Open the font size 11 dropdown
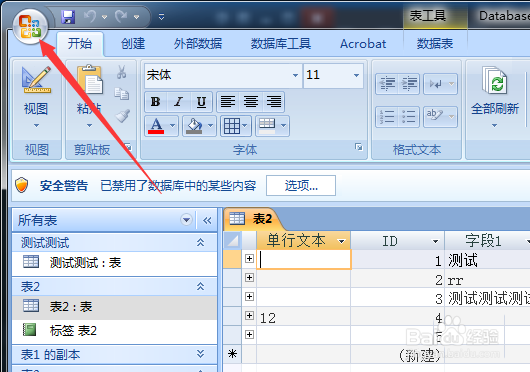Viewport: 530px width, 372px height. point(357,75)
